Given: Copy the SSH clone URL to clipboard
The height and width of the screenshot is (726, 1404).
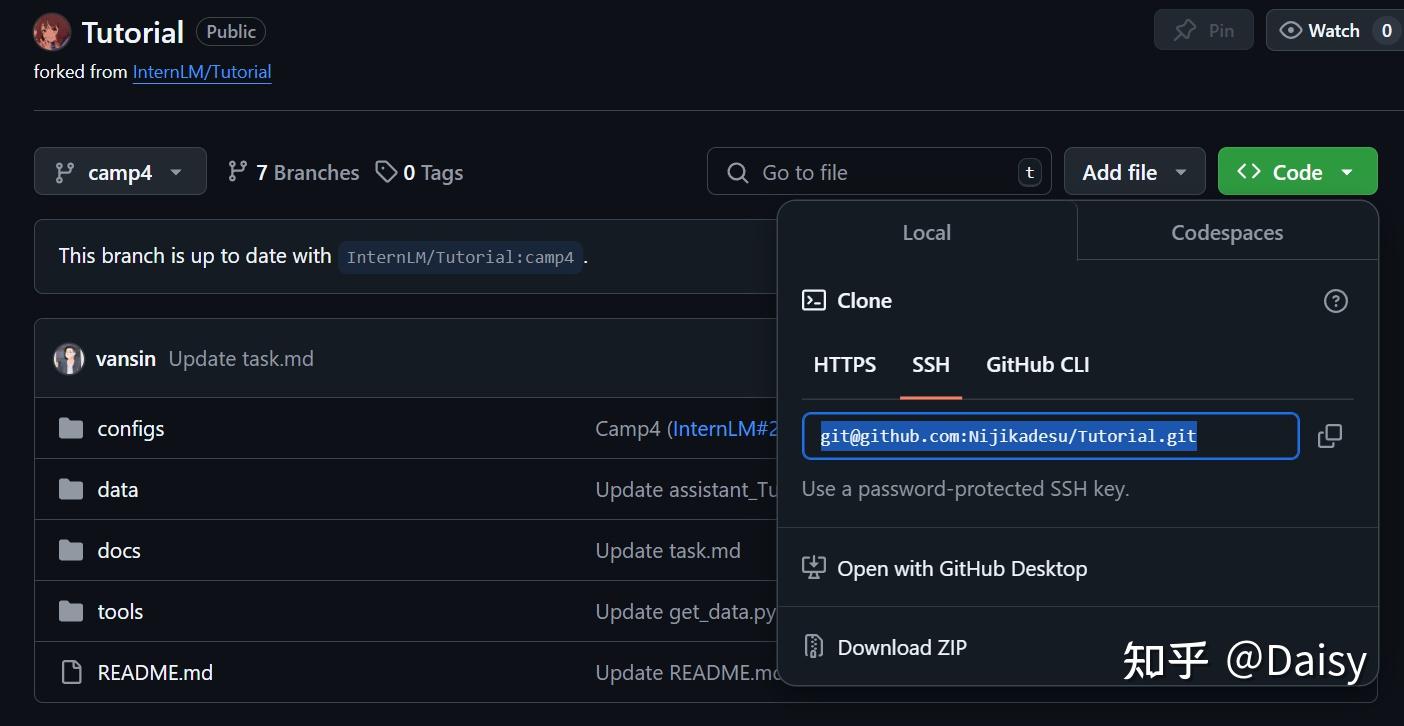Looking at the screenshot, I should pyautogui.click(x=1329, y=436).
